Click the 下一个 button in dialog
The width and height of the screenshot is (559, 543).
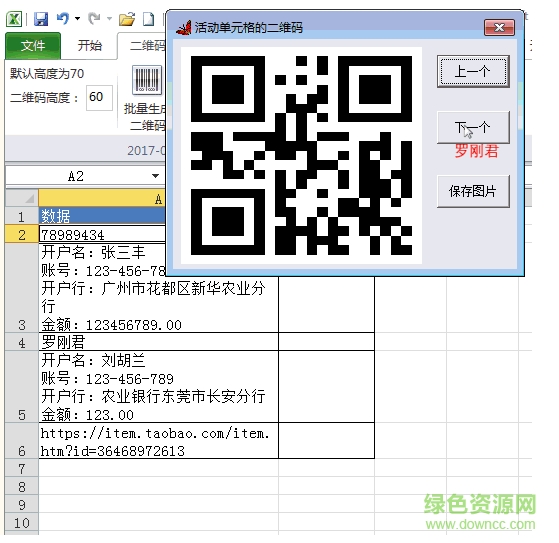click(x=473, y=127)
